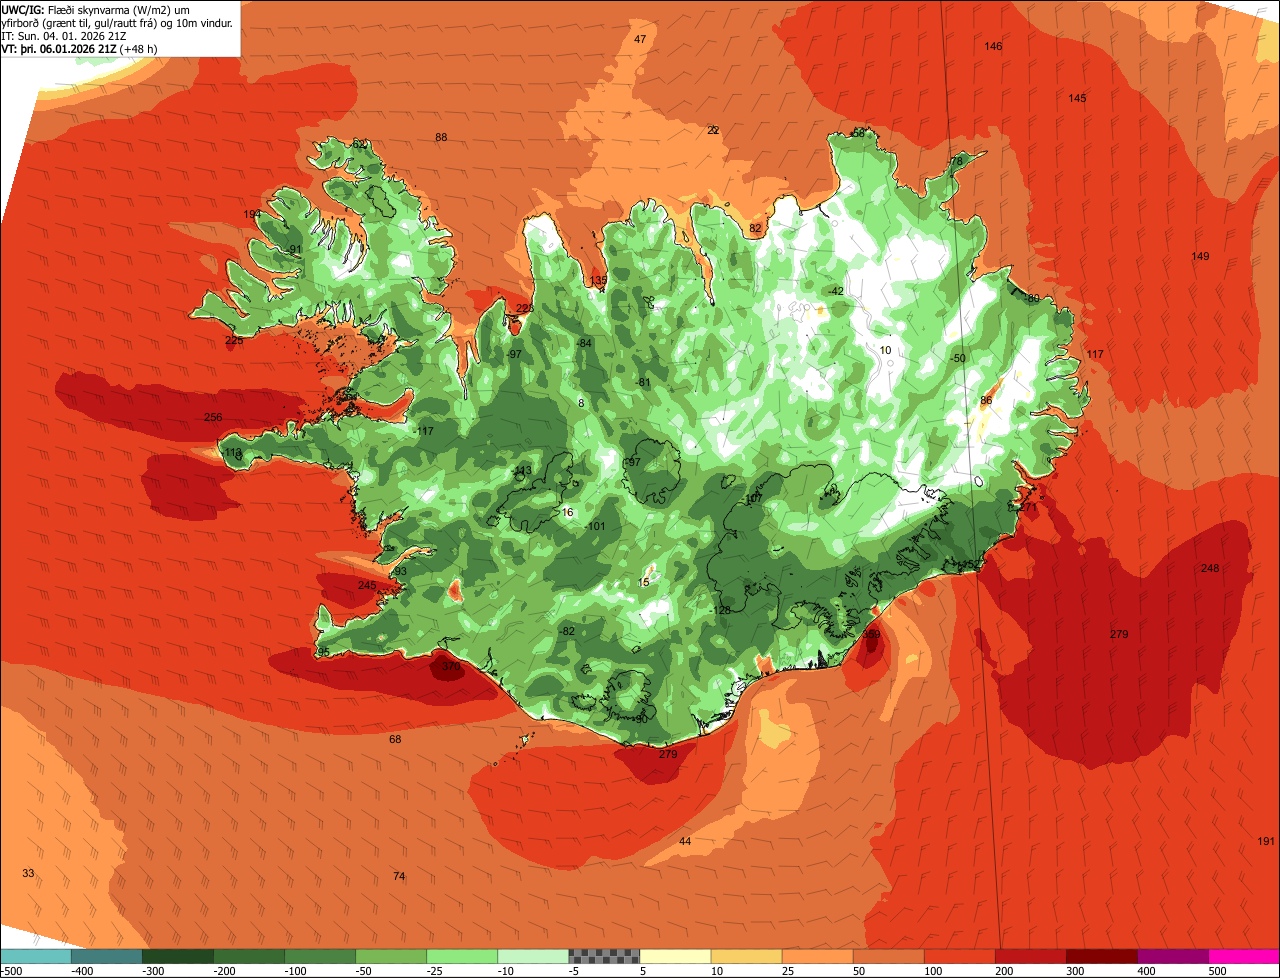Click the valid time 'VT: þri. 06.01.2026 21Z' line
The width and height of the screenshot is (1280, 978).
(80, 48)
